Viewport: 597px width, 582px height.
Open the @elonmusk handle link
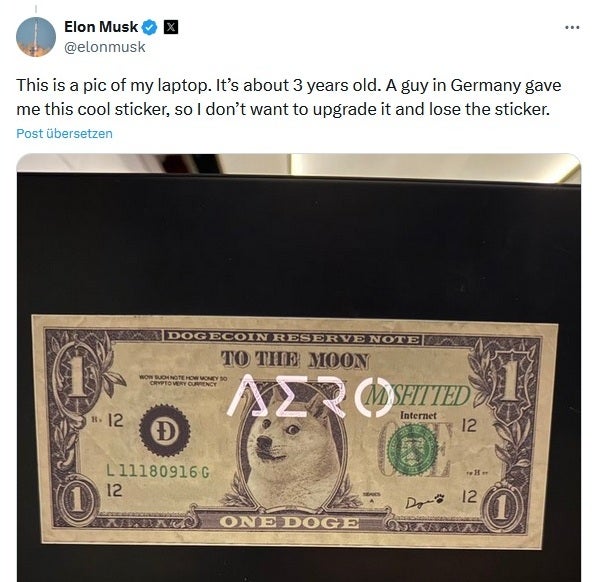click(x=105, y=47)
